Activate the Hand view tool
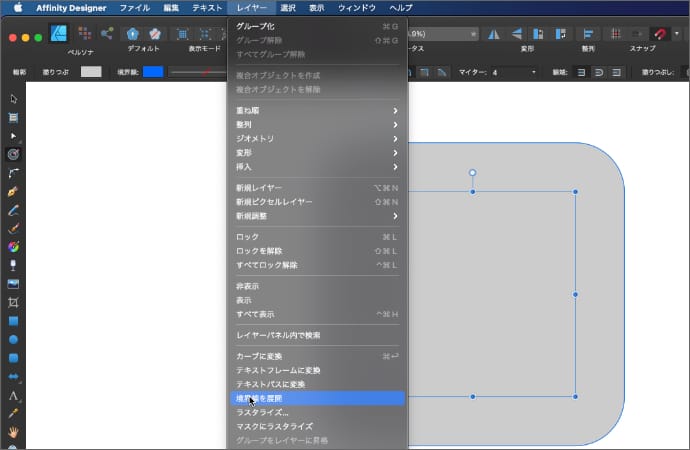The width and height of the screenshot is (690, 450). (x=13, y=432)
